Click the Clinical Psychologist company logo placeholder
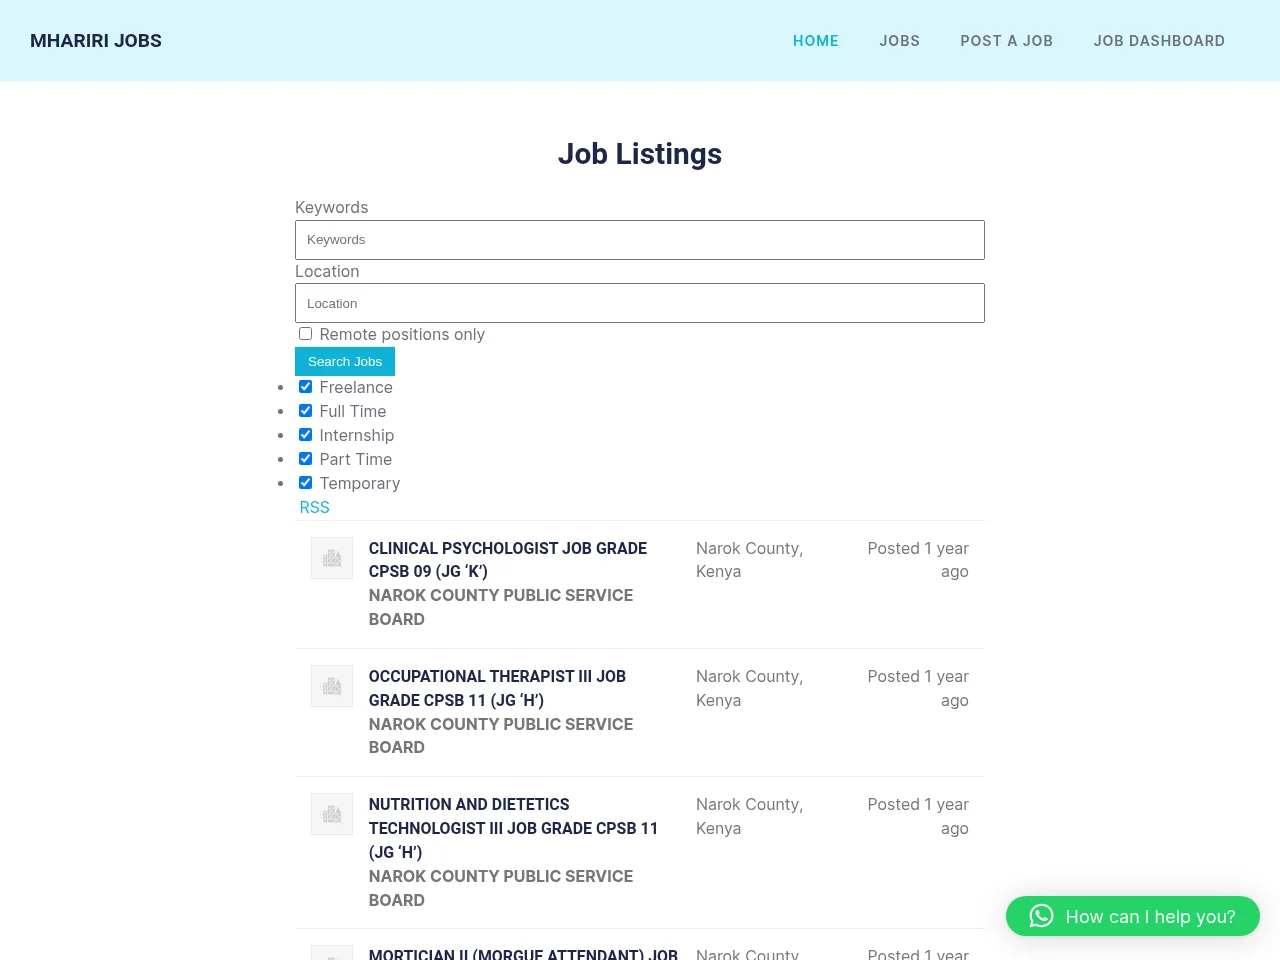The width and height of the screenshot is (1280, 960). [x=332, y=558]
